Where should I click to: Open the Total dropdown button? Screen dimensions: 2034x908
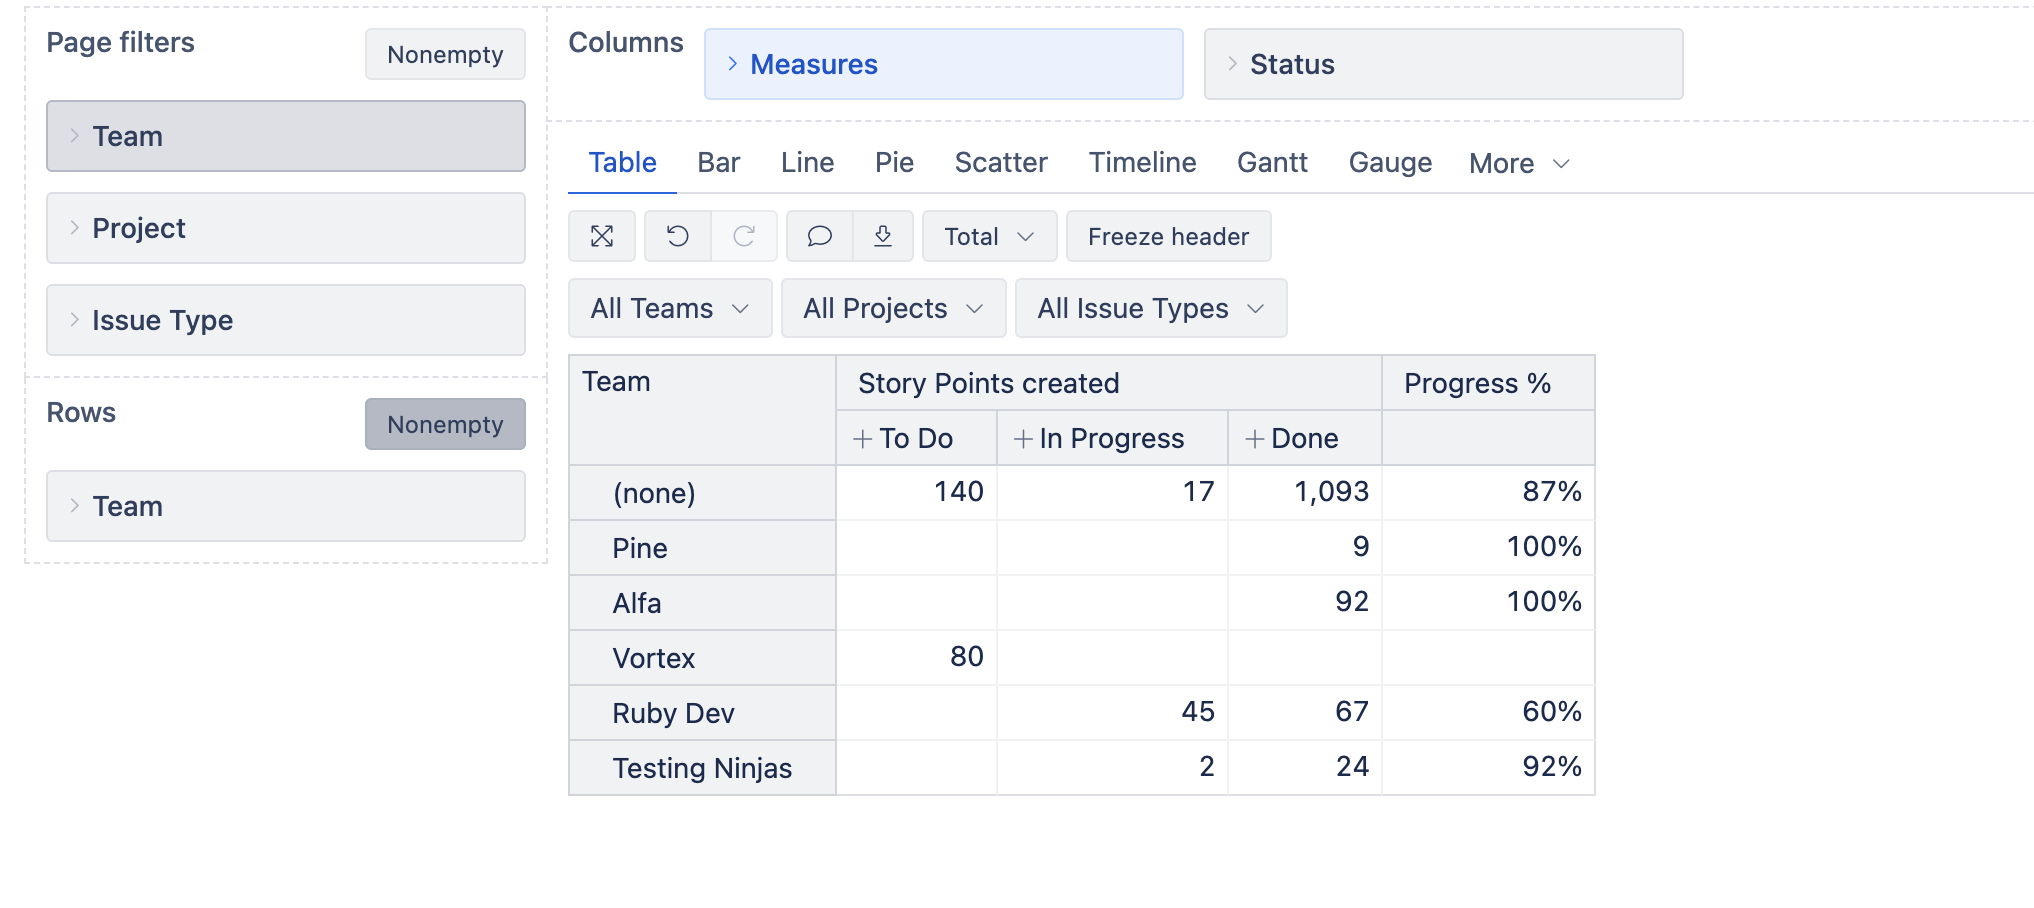pyautogui.click(x=989, y=236)
